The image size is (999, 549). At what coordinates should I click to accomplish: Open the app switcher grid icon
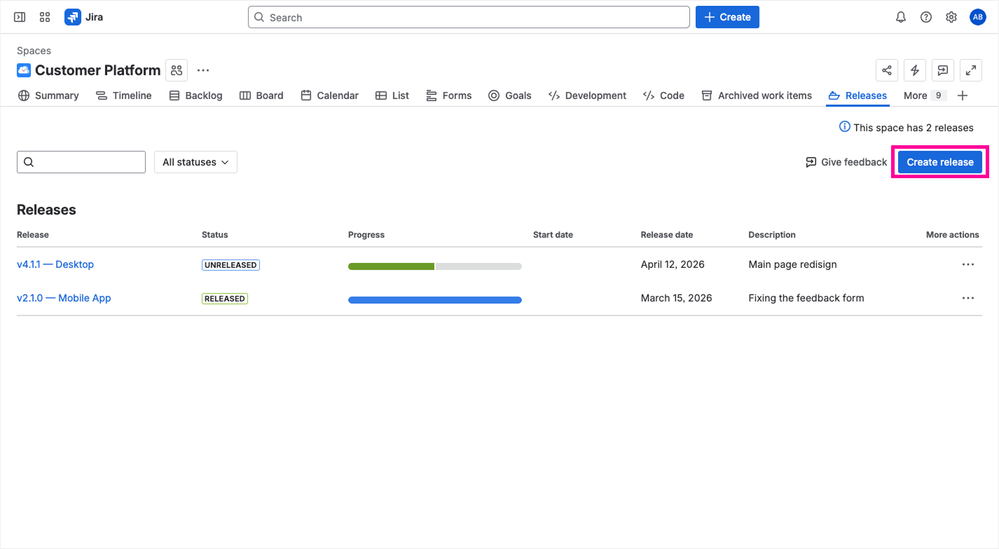click(x=45, y=17)
